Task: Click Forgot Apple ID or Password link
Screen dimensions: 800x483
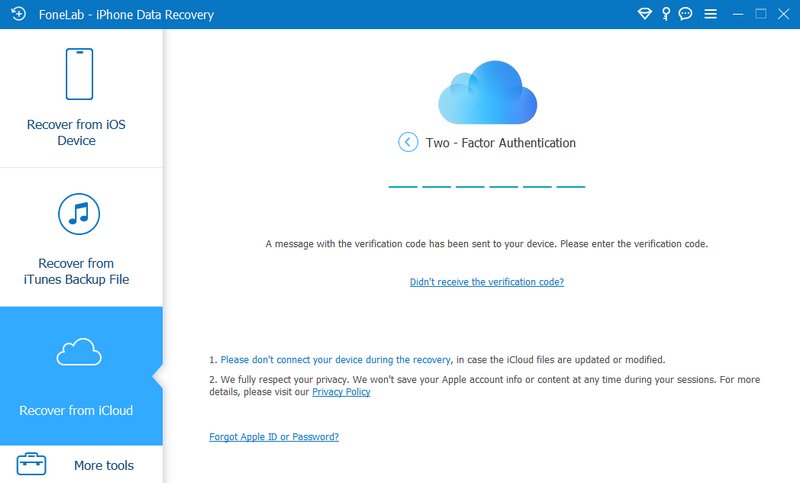Action: tap(274, 437)
